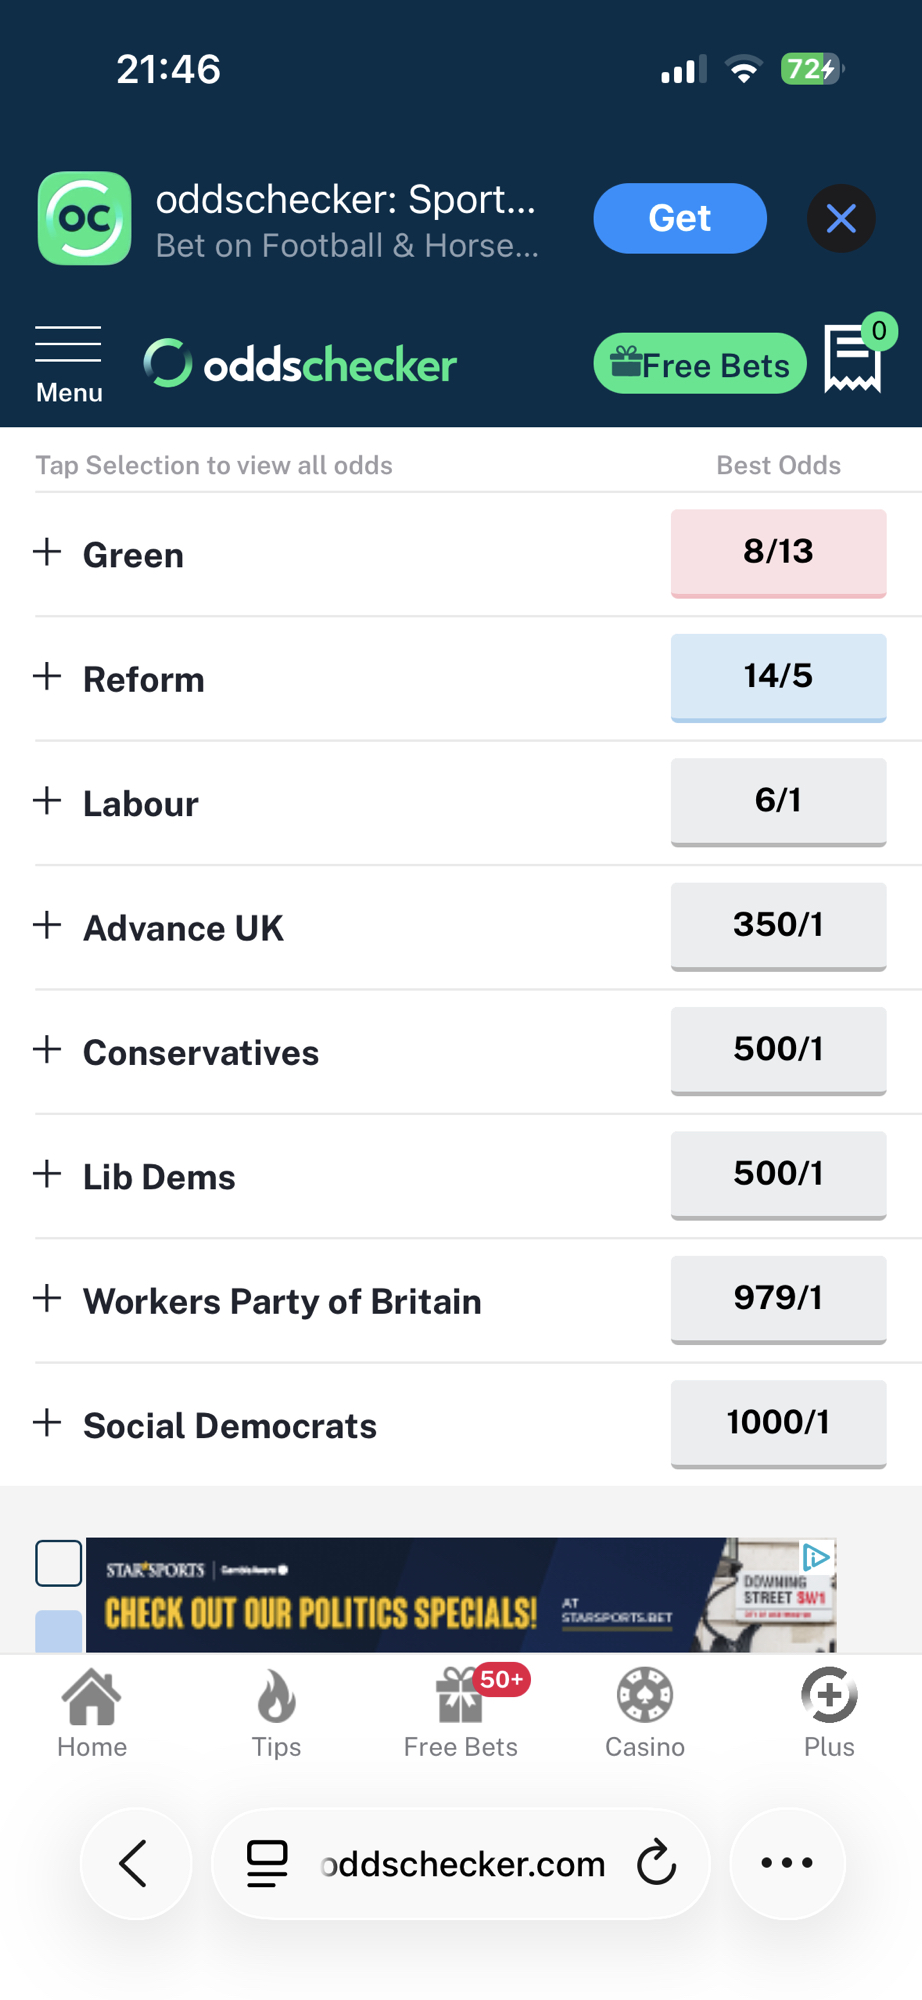Expand the Green selection row
Viewport: 922px width, 2000px height.
[x=47, y=553]
